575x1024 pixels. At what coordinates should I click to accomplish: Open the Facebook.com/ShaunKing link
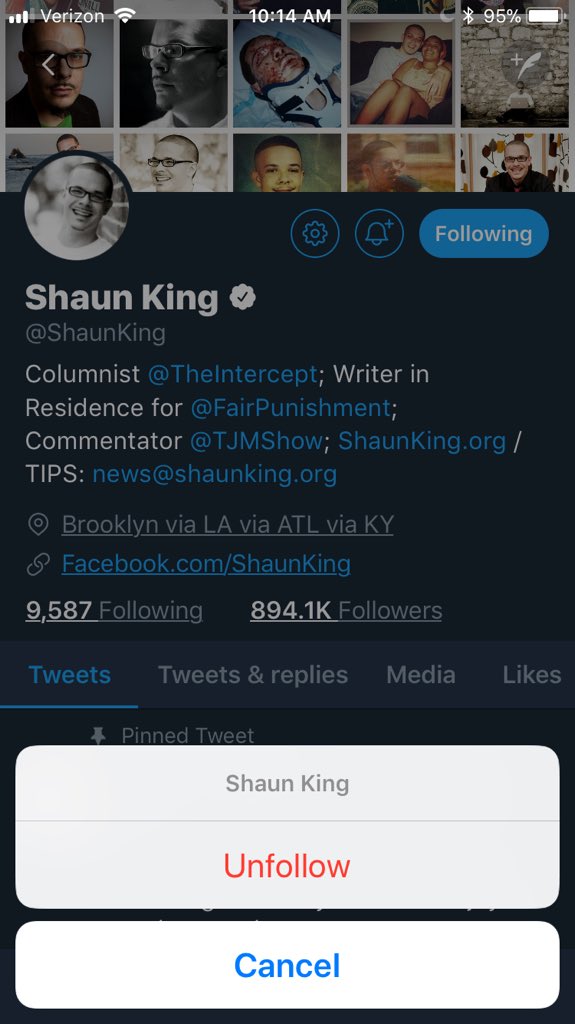pos(206,564)
